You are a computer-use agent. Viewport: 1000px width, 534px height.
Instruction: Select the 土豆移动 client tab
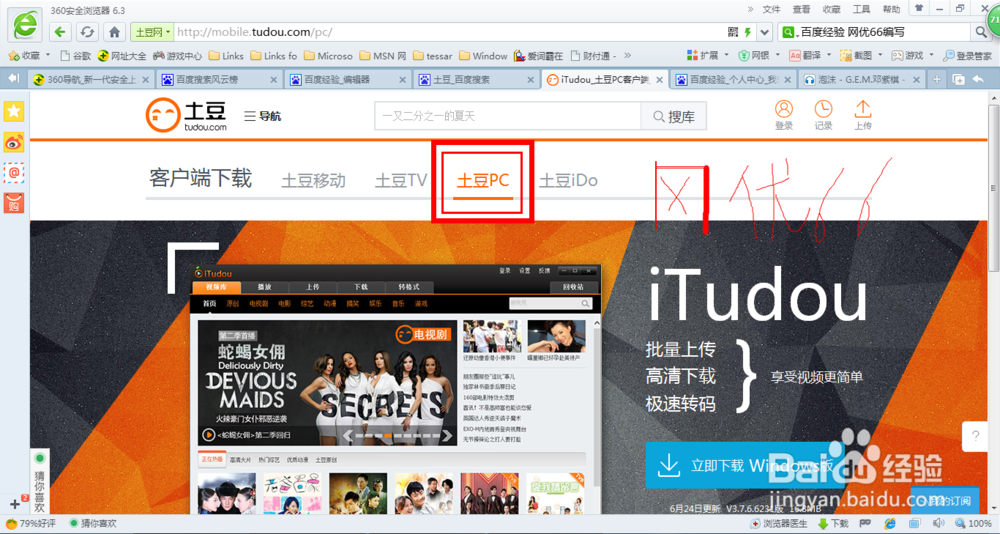tap(313, 181)
